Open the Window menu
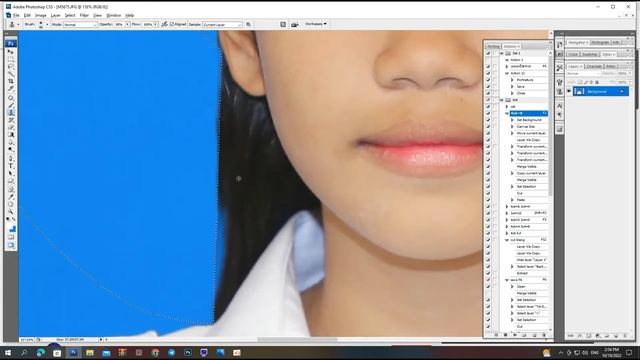This screenshot has height=360, width=640. point(113,15)
